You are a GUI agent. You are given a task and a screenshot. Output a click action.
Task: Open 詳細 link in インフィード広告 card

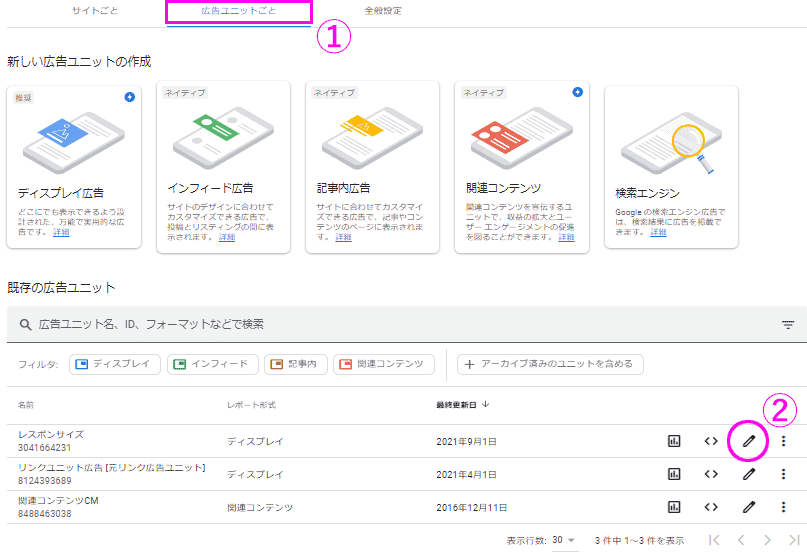click(x=227, y=237)
